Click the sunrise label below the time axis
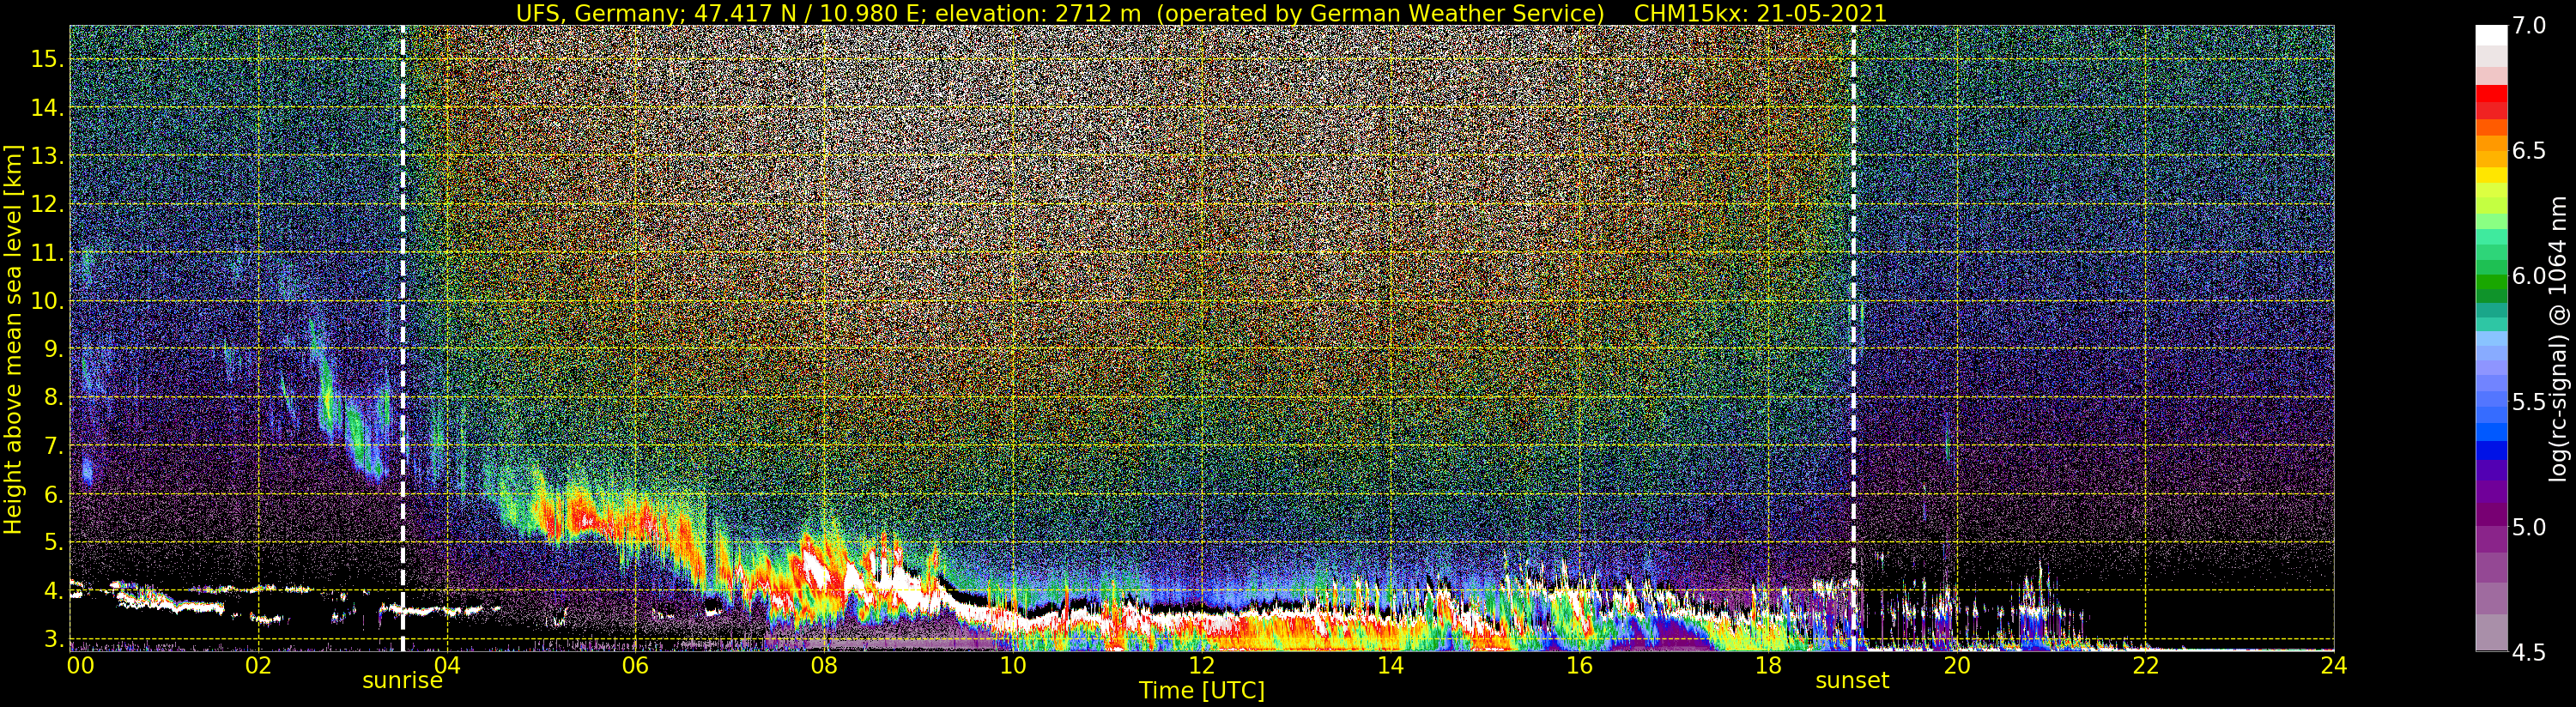The height and width of the screenshot is (707, 2576). (402, 681)
